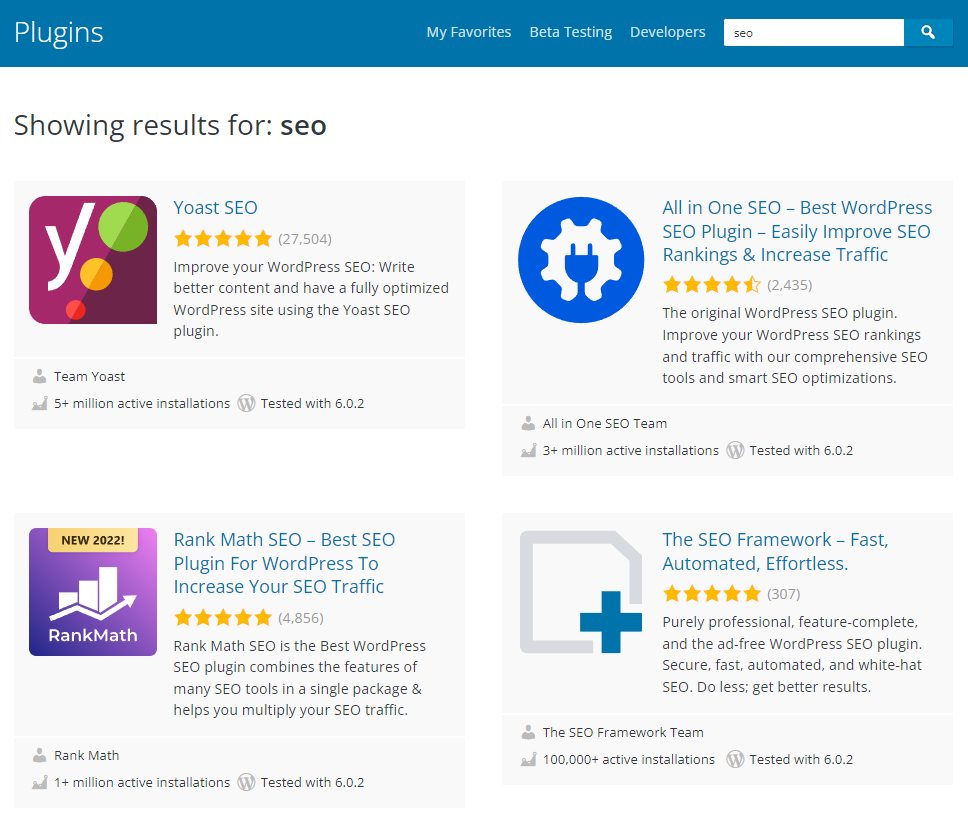This screenshot has height=821, width=968.
Task: Click WordPress logo in SEO Framework card
Action: click(x=736, y=760)
